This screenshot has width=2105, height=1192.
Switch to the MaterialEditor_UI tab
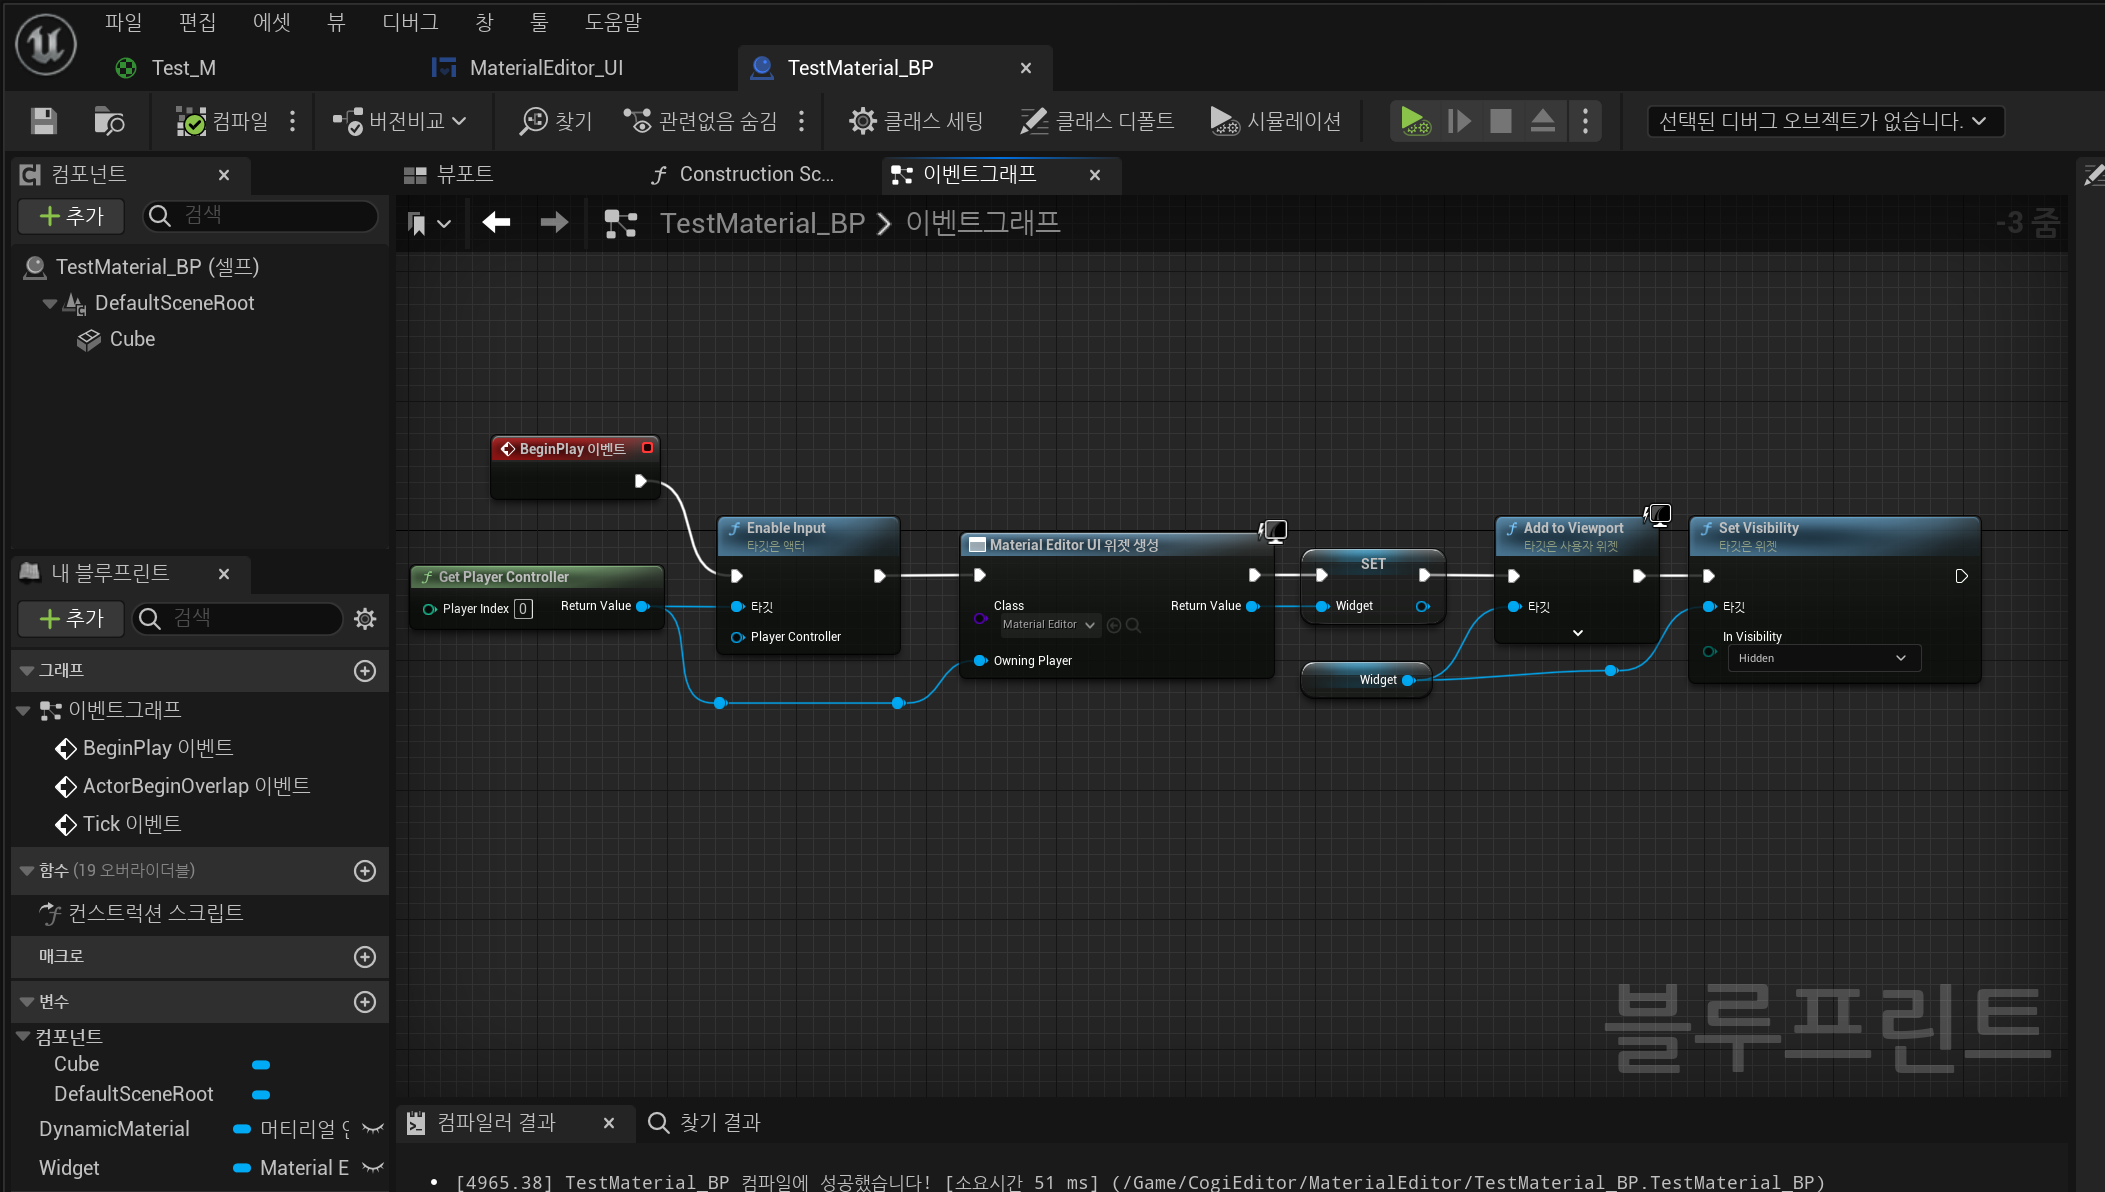point(545,68)
